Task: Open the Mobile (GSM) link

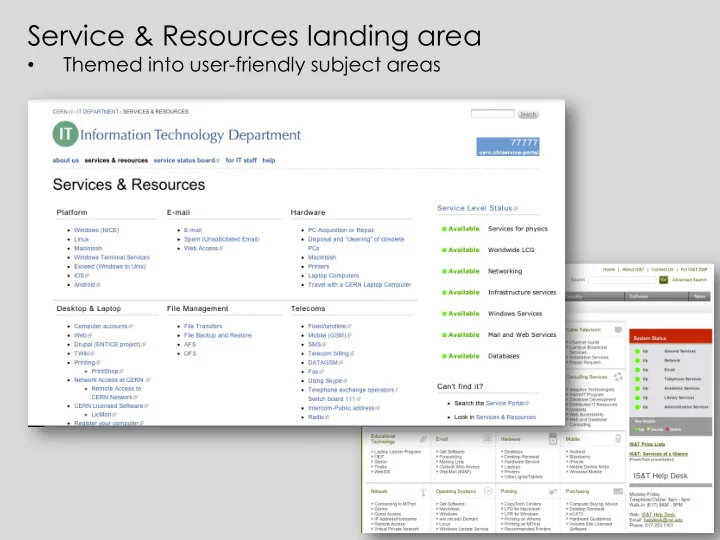Action: pos(329,335)
